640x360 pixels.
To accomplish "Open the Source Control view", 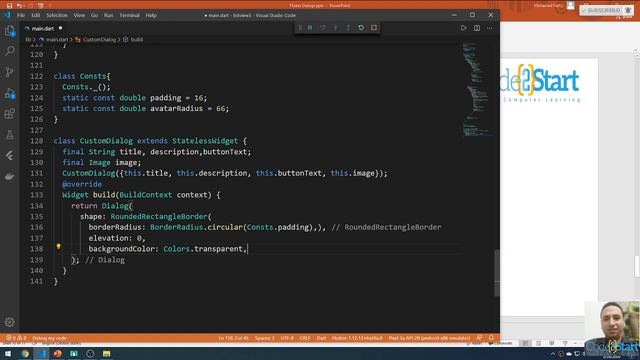I will 9,72.
